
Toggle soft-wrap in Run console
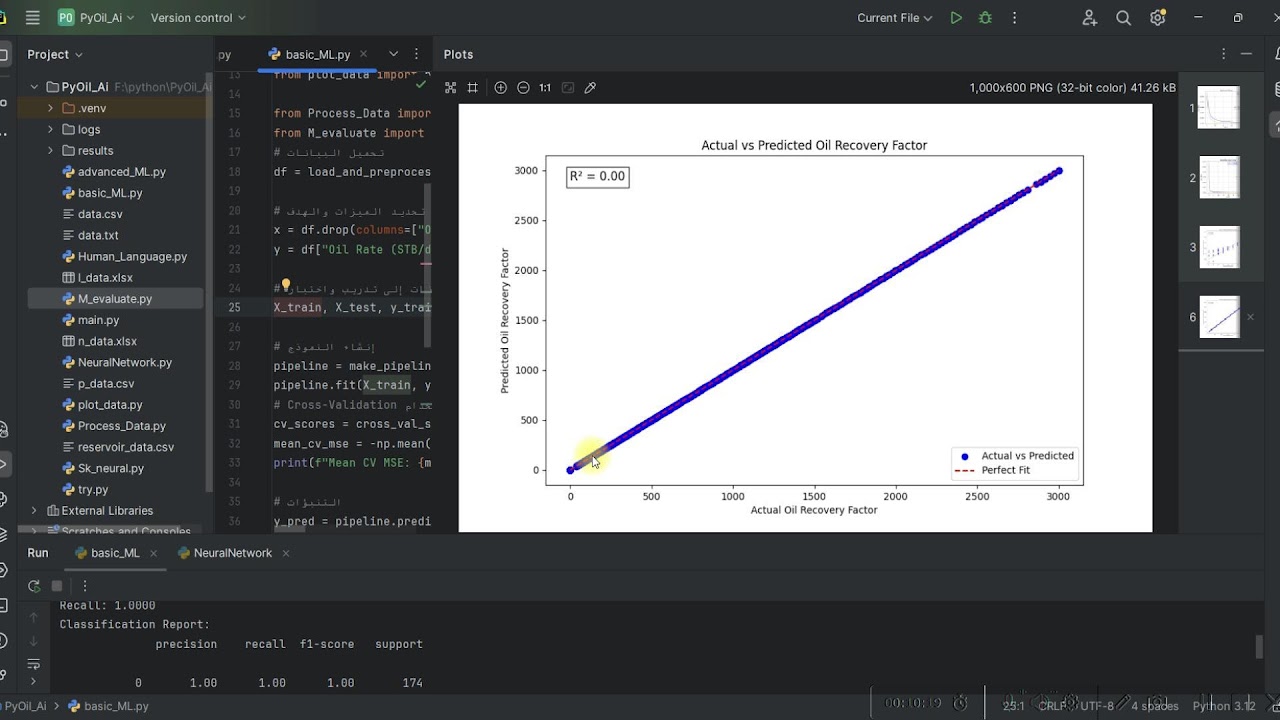point(33,664)
